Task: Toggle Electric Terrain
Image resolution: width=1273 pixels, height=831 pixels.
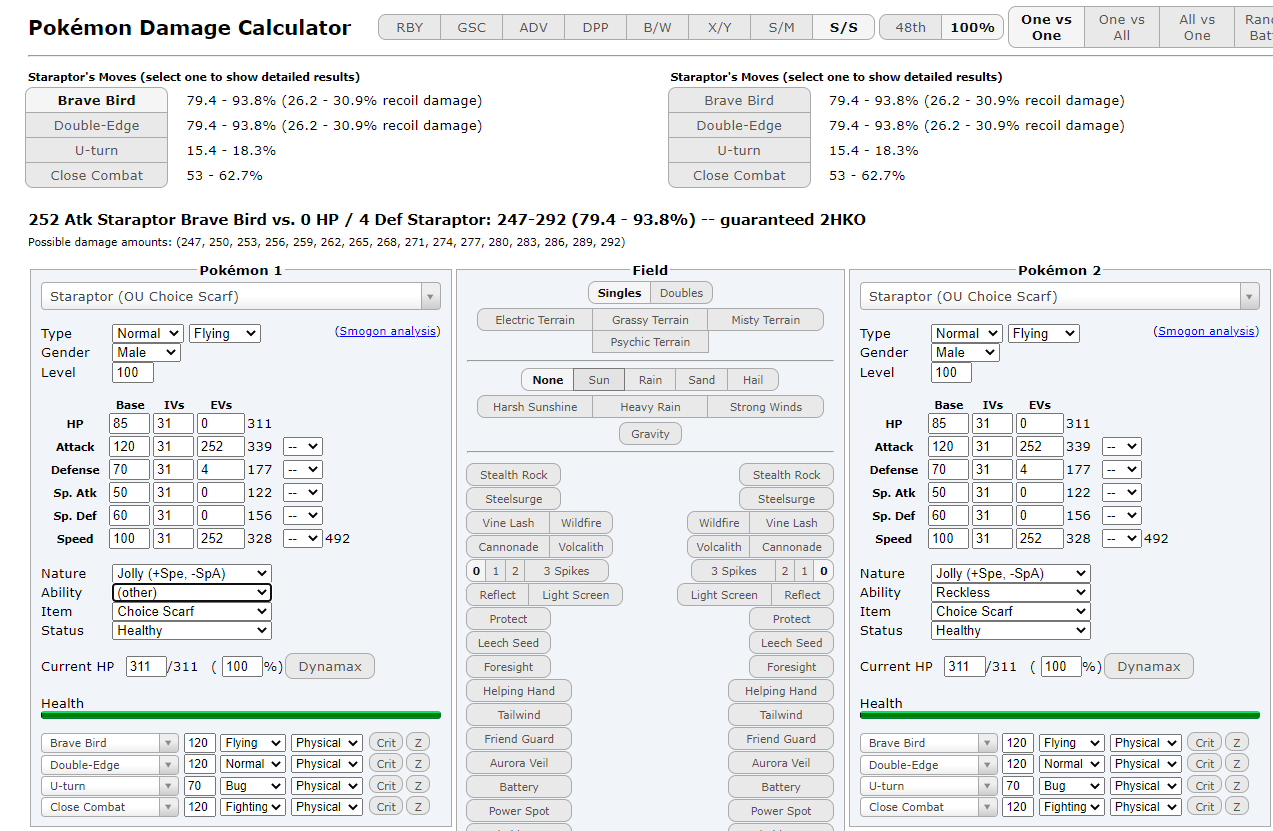Action: 535,320
